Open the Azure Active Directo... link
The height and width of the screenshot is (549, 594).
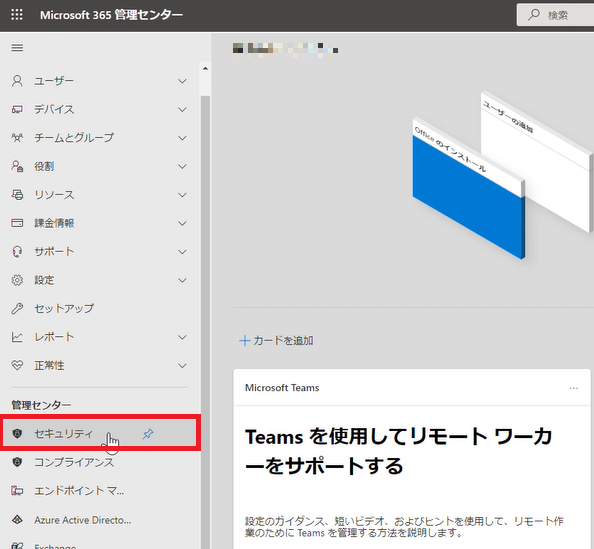tap(100, 519)
